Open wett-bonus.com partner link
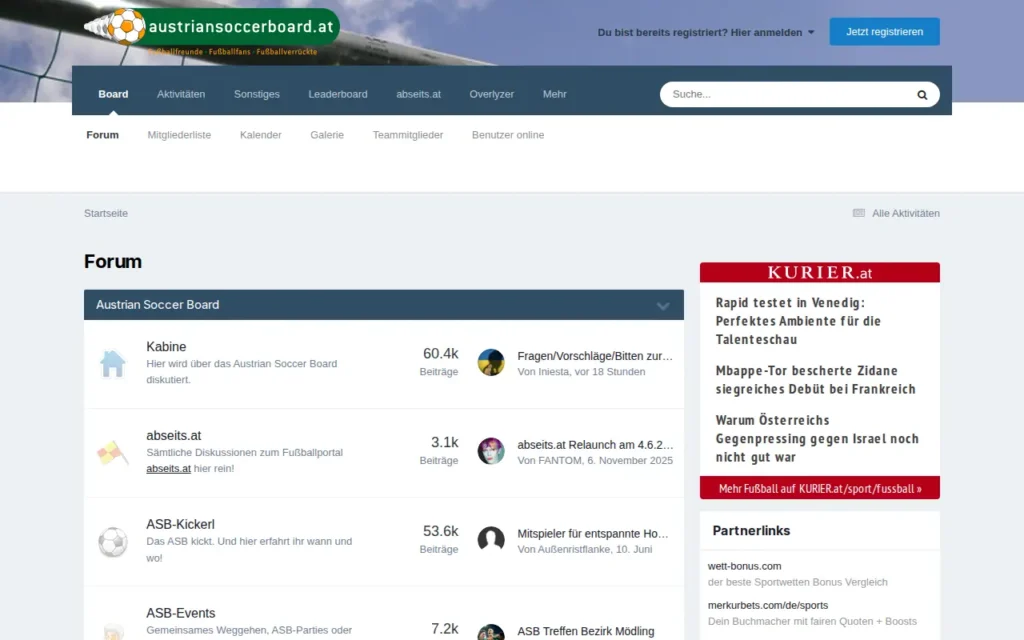This screenshot has height=640, width=1024. (x=744, y=566)
